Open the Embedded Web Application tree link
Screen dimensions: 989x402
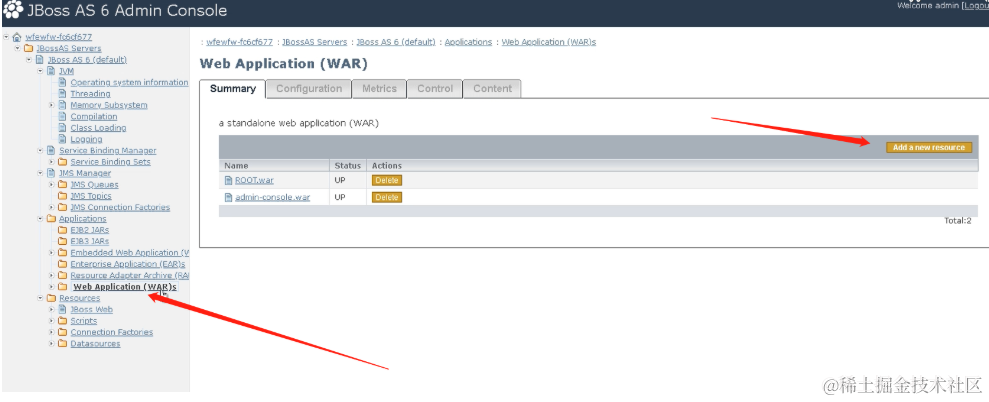pyautogui.click(x=129, y=253)
